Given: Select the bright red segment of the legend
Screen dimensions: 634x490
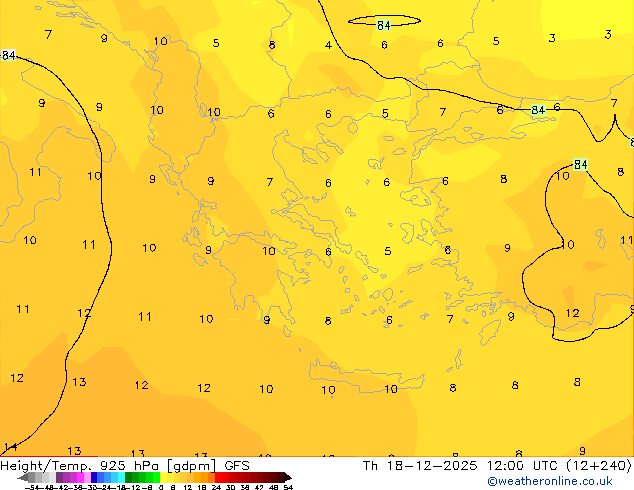Looking at the screenshot, I should [x=218, y=478].
